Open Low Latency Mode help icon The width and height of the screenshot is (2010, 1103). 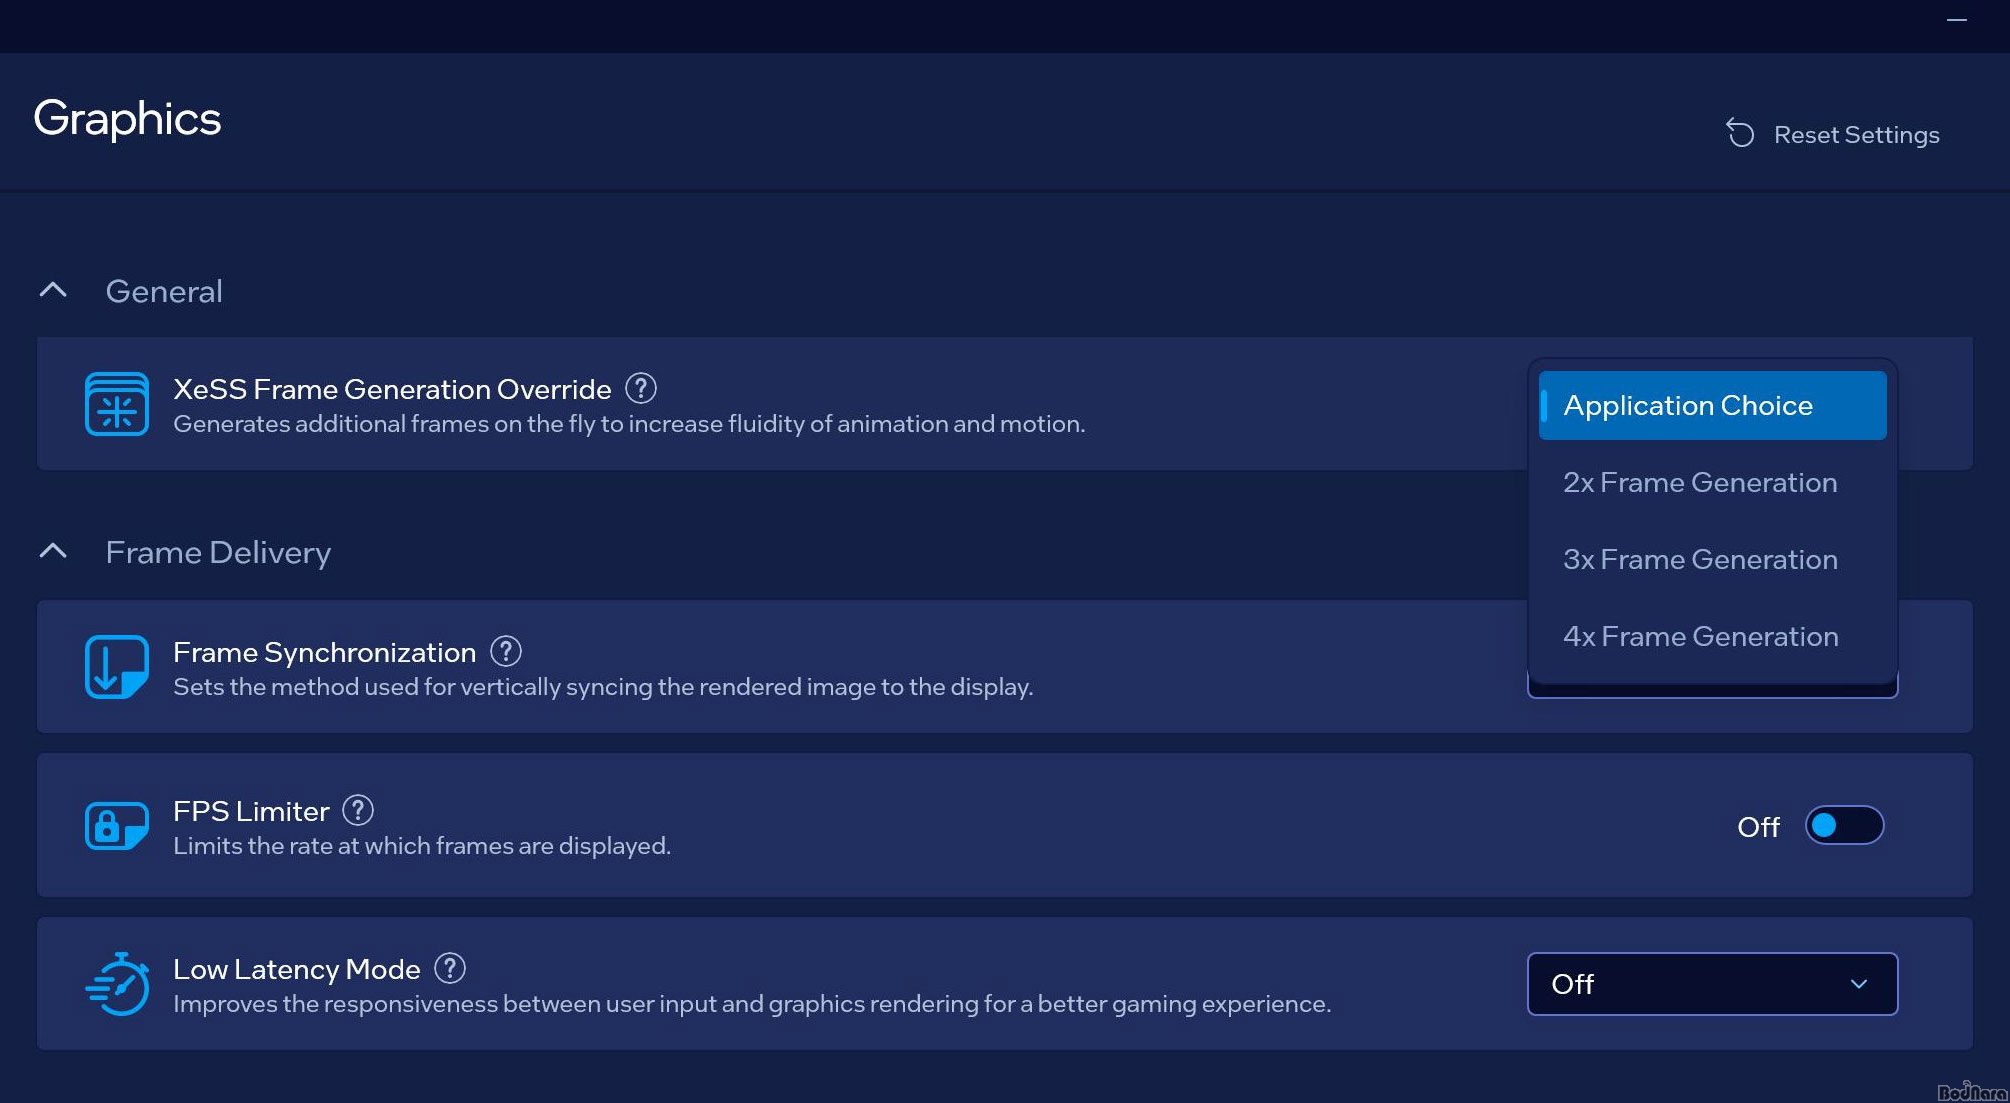click(x=450, y=968)
